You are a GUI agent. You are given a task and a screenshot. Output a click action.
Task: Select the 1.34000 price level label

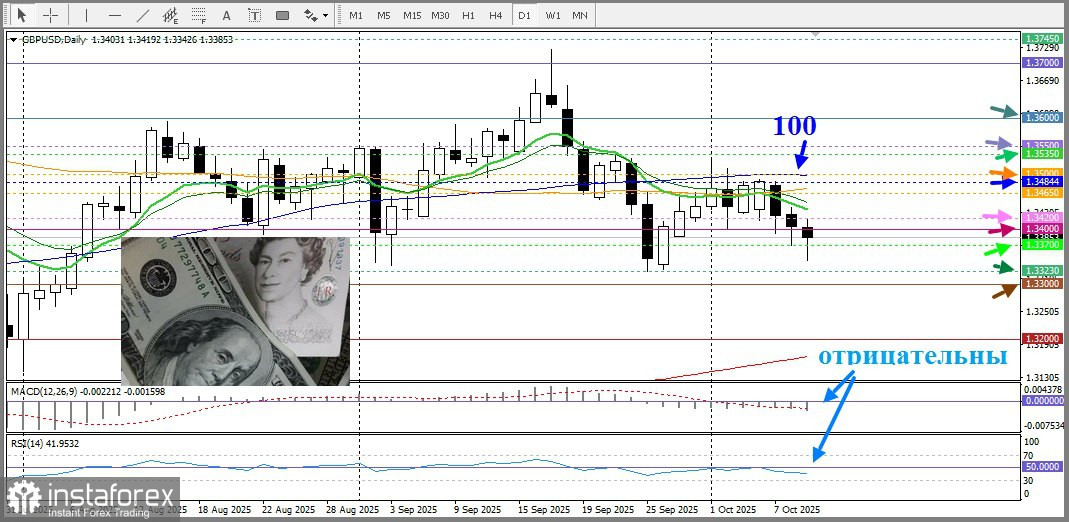[x=1043, y=229]
